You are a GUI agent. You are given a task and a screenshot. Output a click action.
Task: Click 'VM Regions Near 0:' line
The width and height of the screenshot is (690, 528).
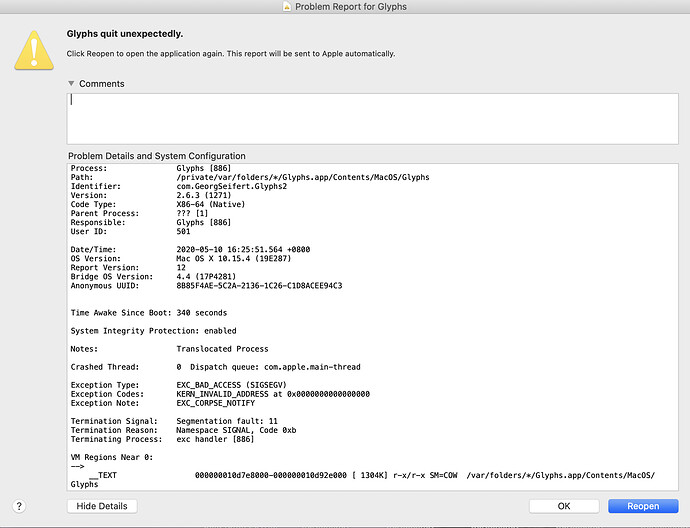tap(112, 457)
